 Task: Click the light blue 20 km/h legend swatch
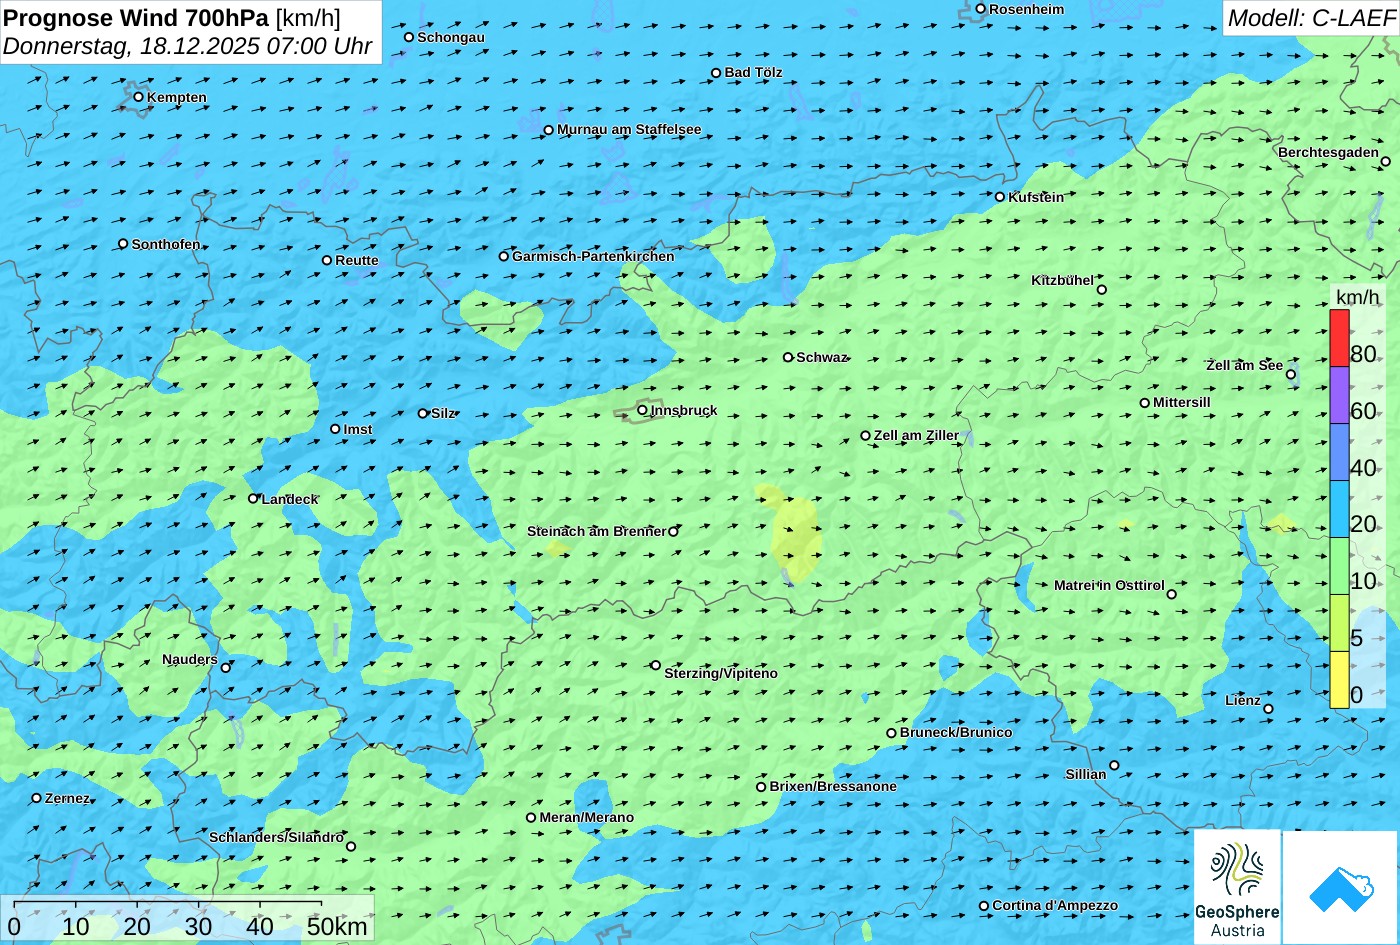[x=1339, y=509]
